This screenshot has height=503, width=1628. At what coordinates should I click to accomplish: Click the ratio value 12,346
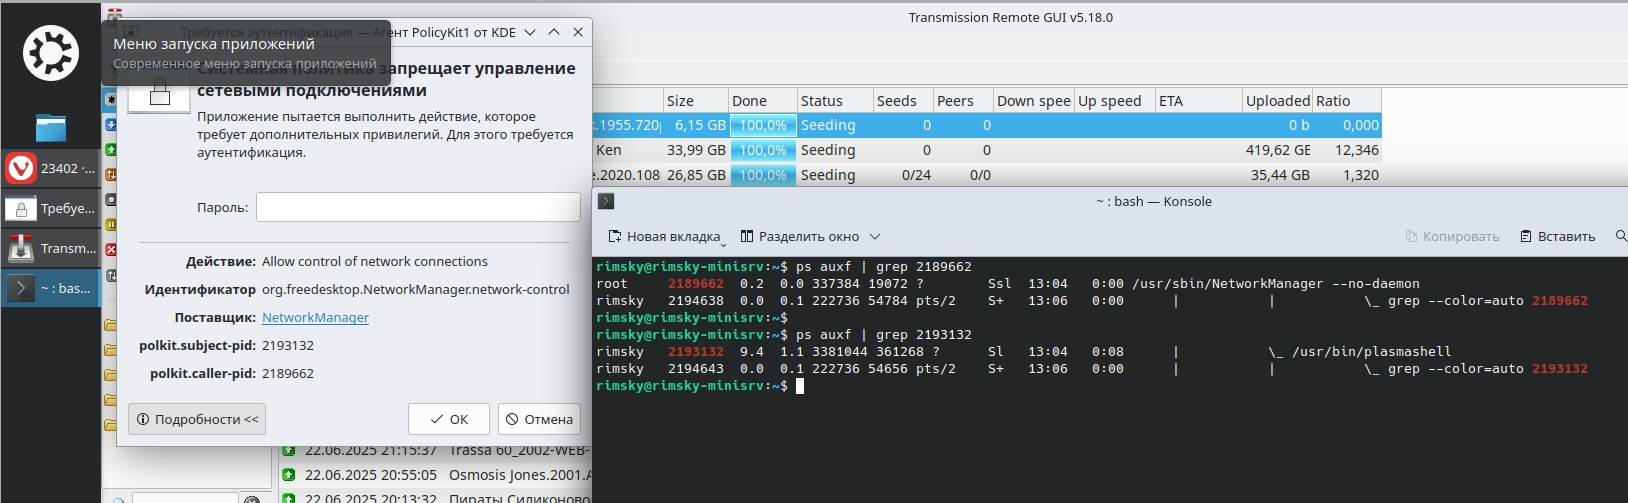pyautogui.click(x=1356, y=150)
